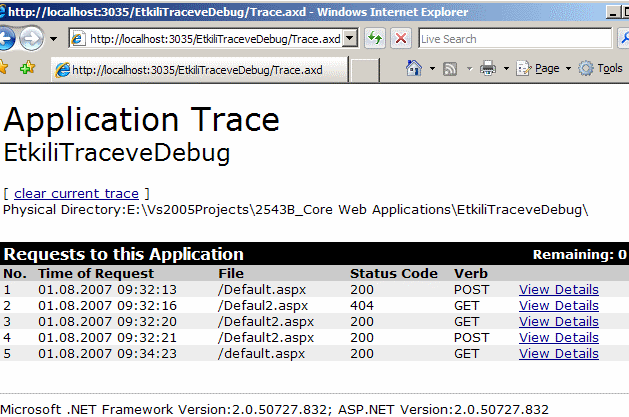Click the Stop loading red X icon
The image size is (629, 417).
point(400,39)
